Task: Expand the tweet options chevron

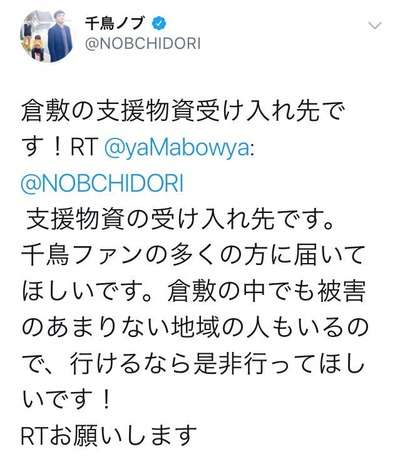Action: 375,26
